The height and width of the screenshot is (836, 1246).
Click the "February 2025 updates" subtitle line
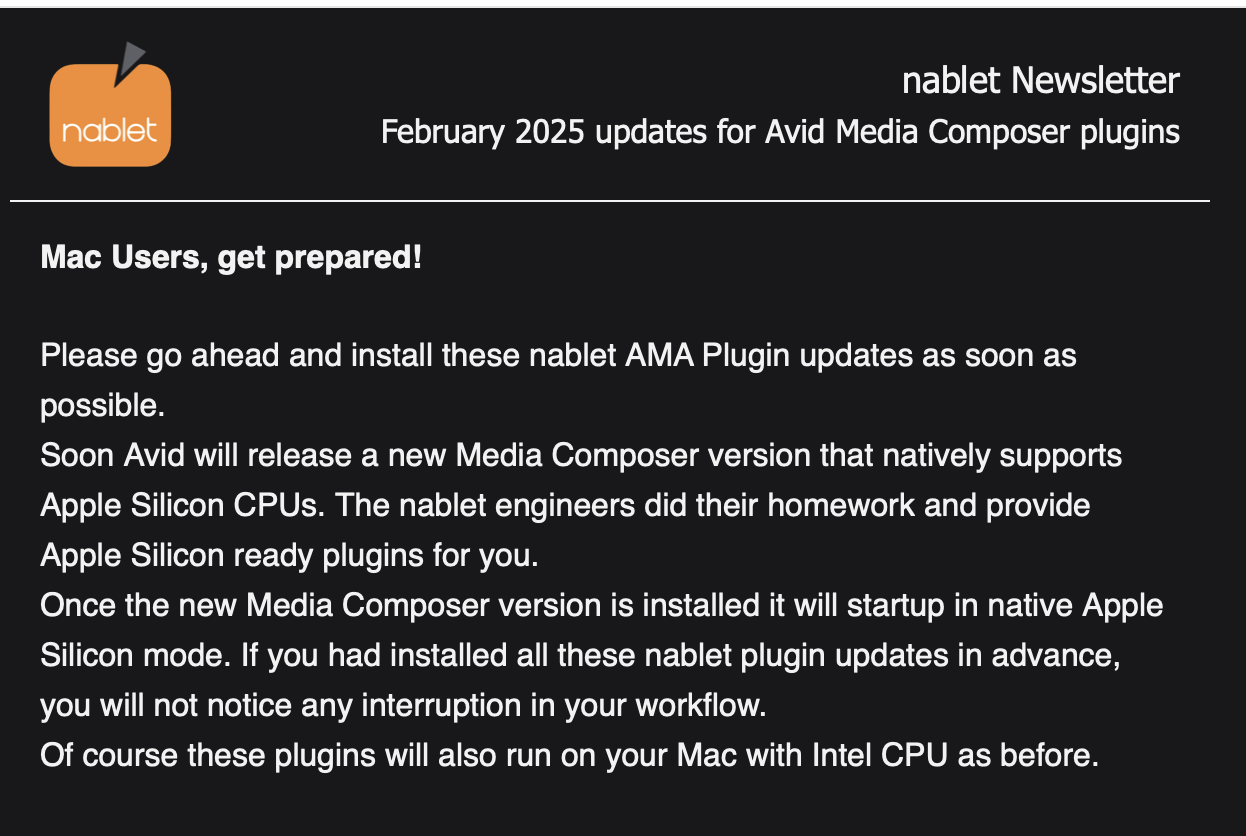[x=780, y=132]
